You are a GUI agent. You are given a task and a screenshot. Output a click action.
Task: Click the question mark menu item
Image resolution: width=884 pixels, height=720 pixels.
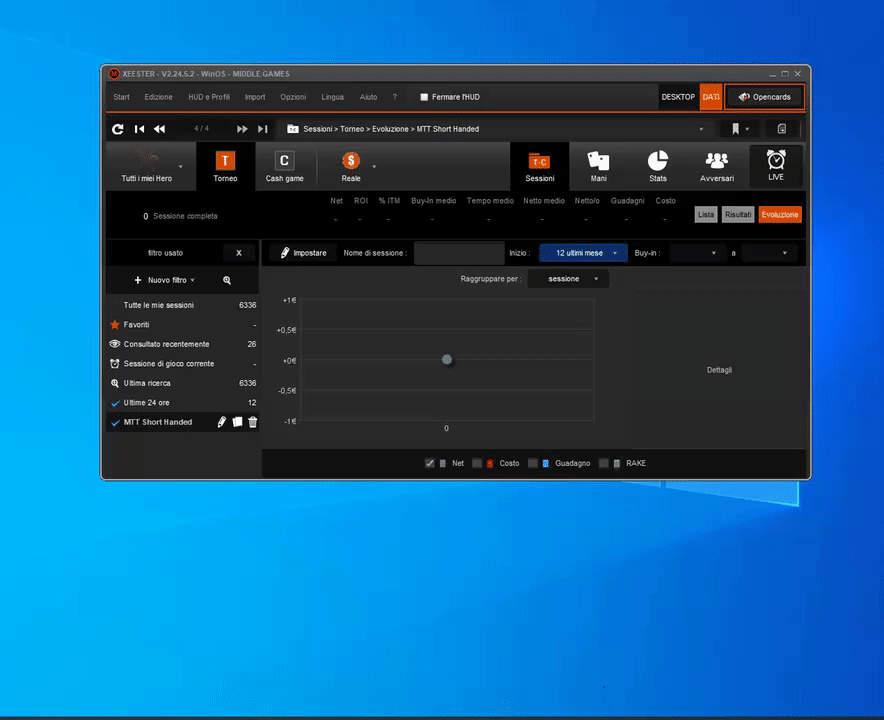tap(395, 97)
